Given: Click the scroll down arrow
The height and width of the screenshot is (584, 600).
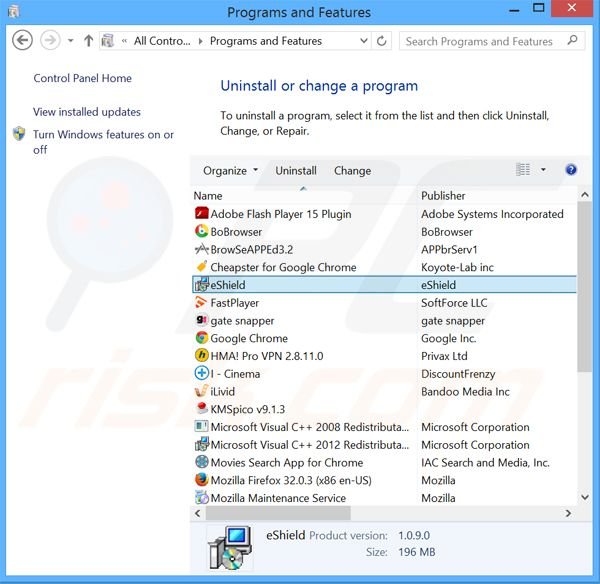Looking at the screenshot, I should (585, 497).
